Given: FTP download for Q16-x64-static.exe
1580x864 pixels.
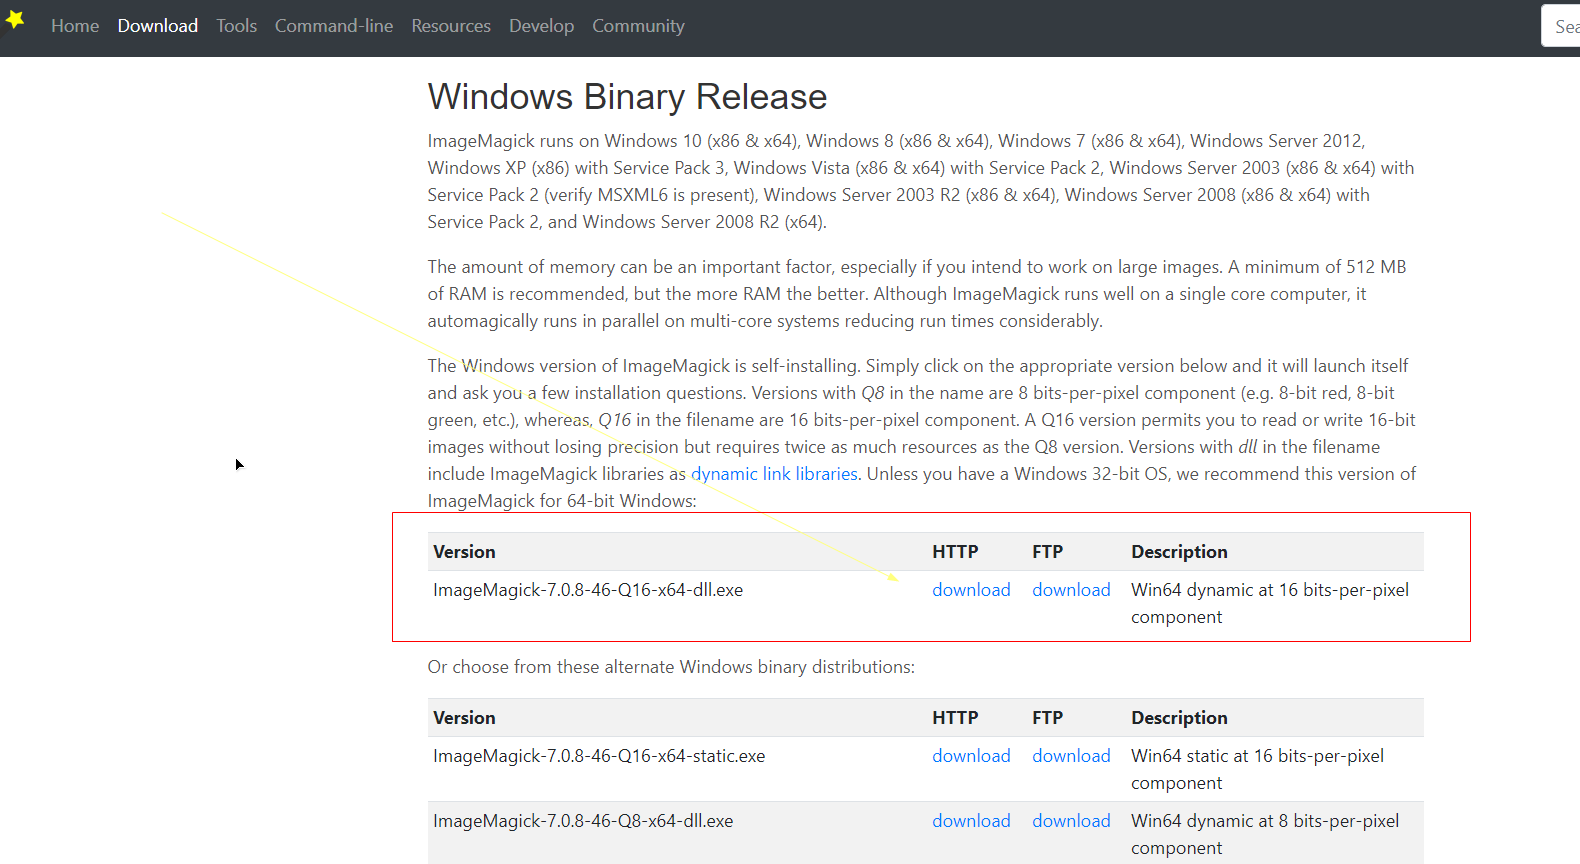Looking at the screenshot, I should (x=1071, y=756).
